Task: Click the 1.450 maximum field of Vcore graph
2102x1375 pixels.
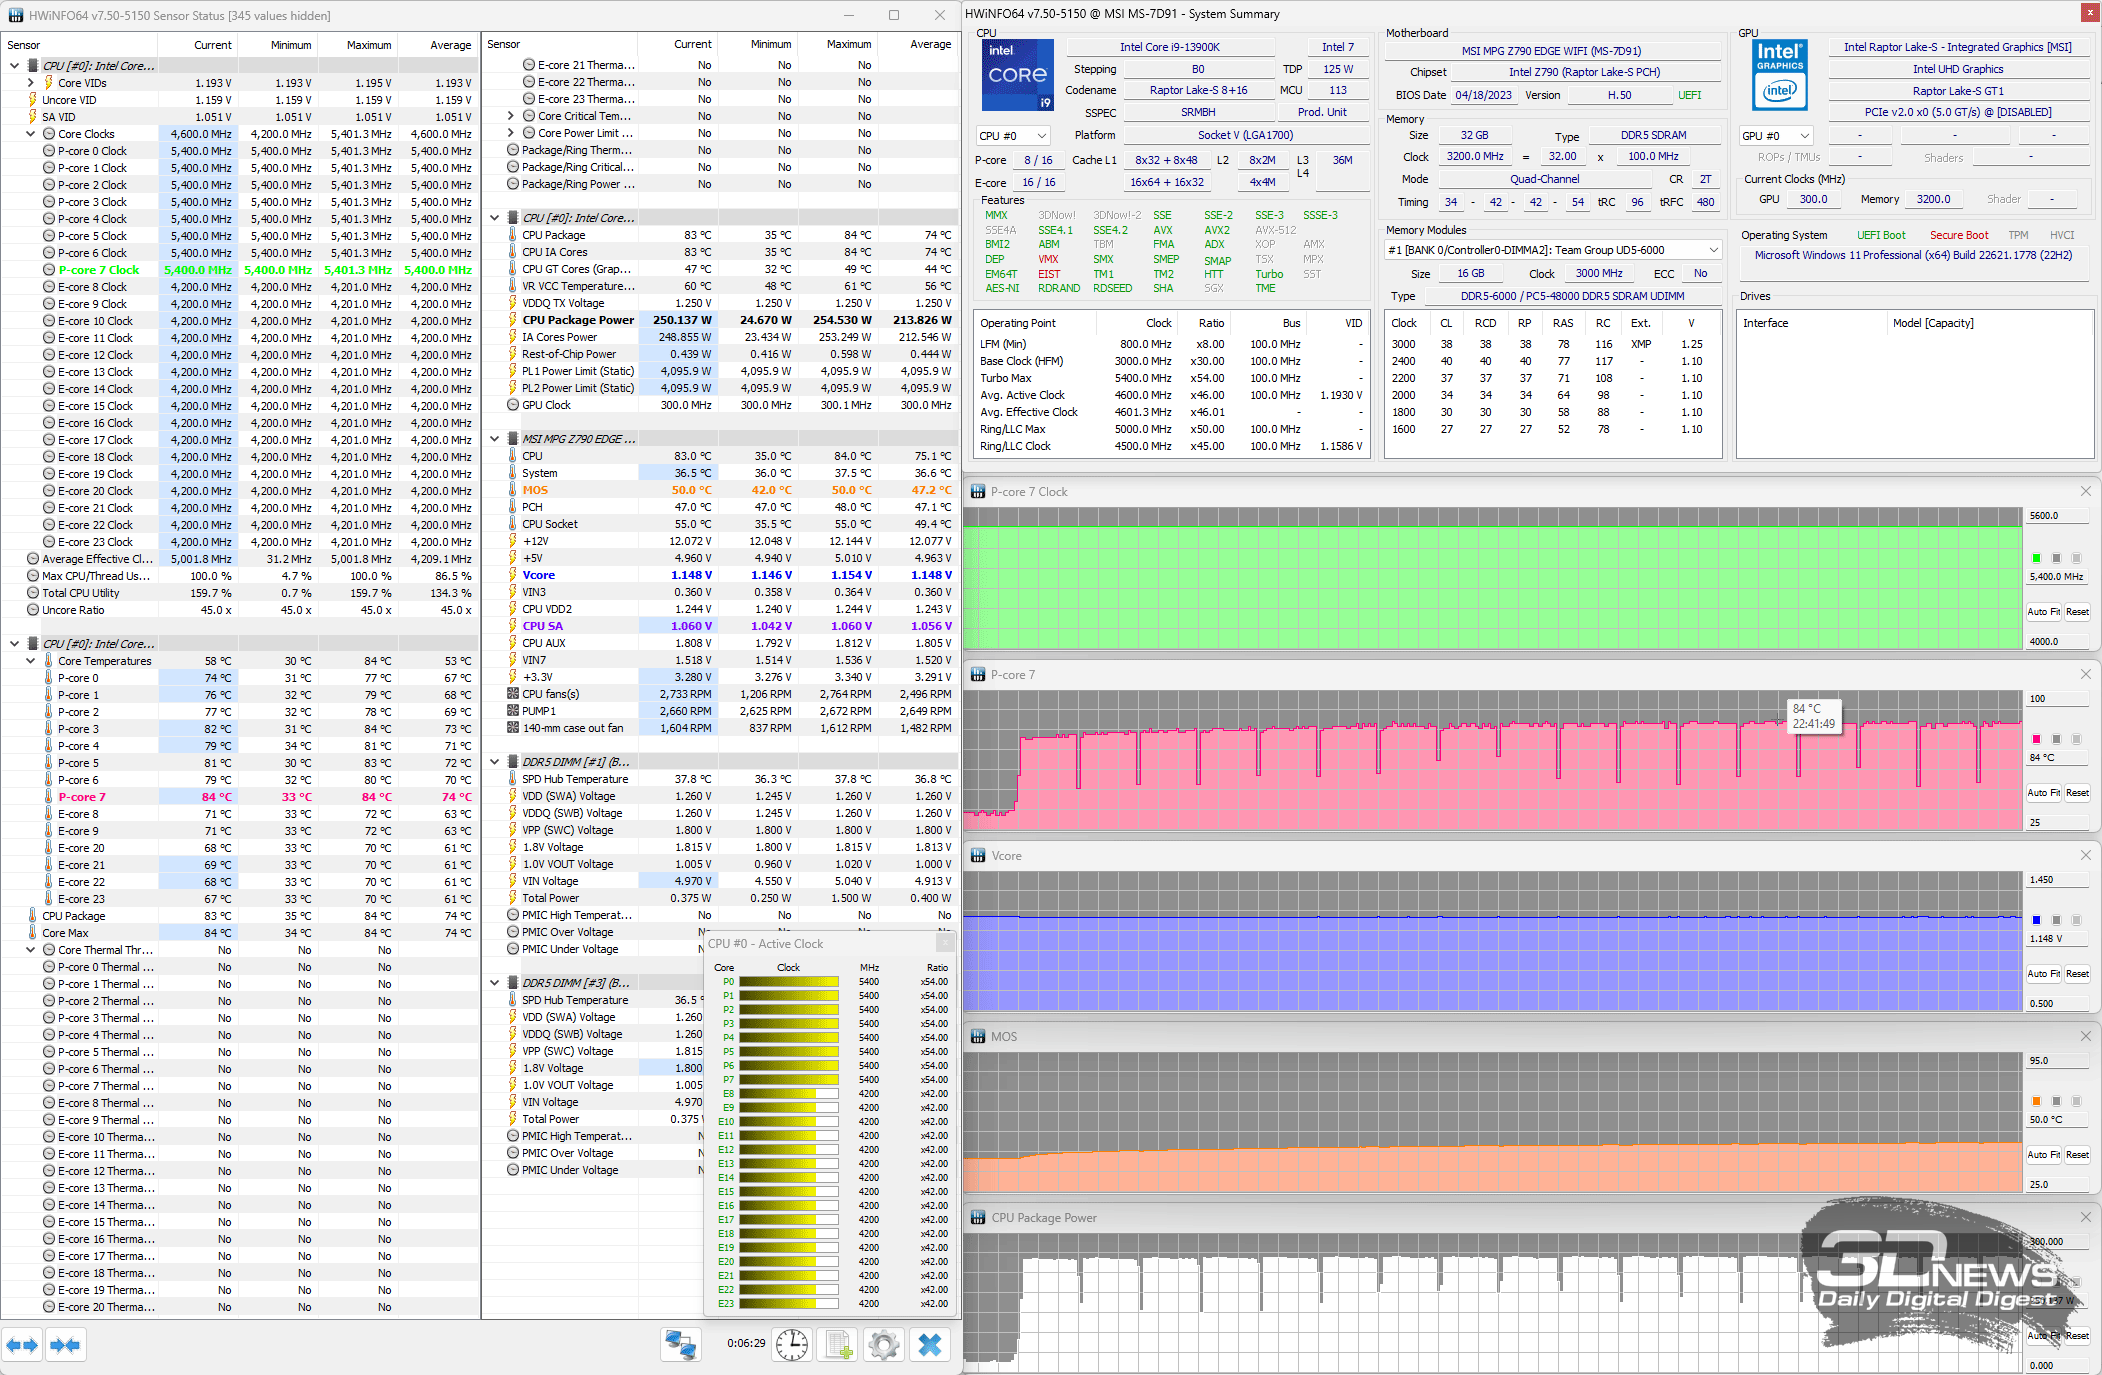Action: (x=2057, y=880)
